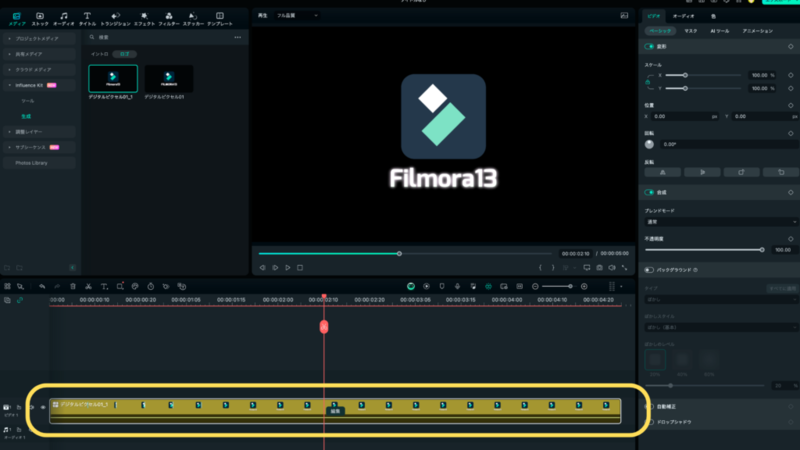Select the アニメーション sub-tab
This screenshot has width=800, height=450.
point(758,31)
